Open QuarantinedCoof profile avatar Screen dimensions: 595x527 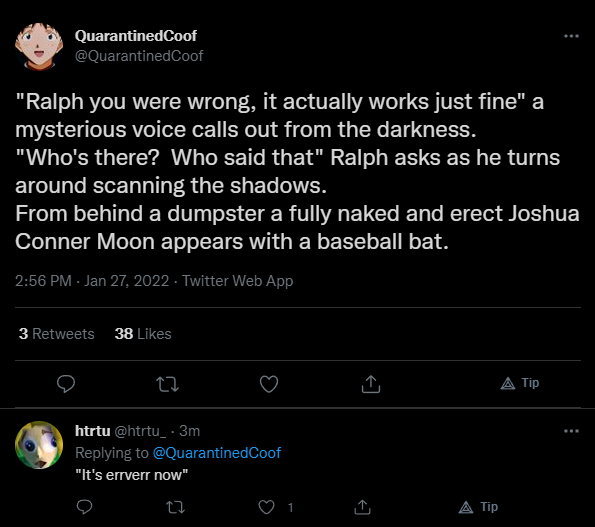pyautogui.click(x=39, y=46)
